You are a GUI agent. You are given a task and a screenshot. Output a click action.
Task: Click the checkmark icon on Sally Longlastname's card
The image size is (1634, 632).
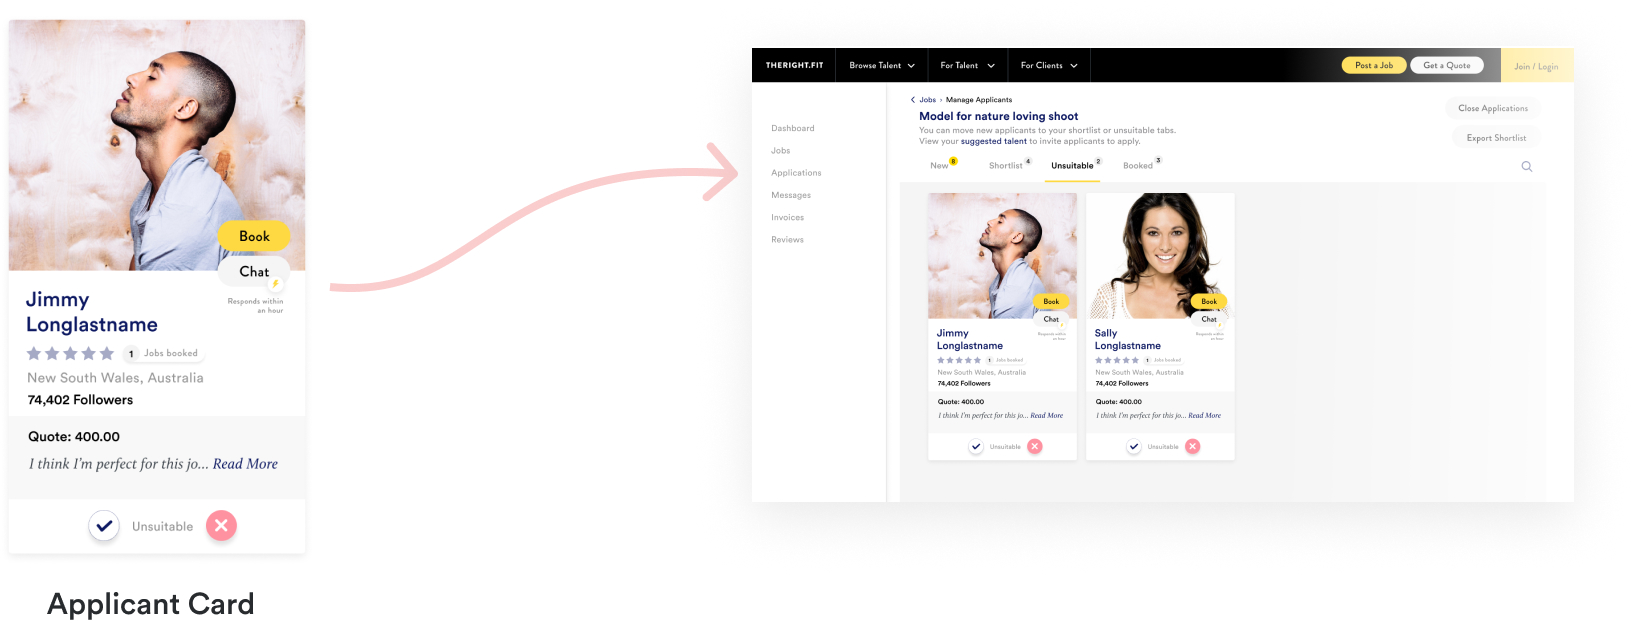pos(1134,447)
